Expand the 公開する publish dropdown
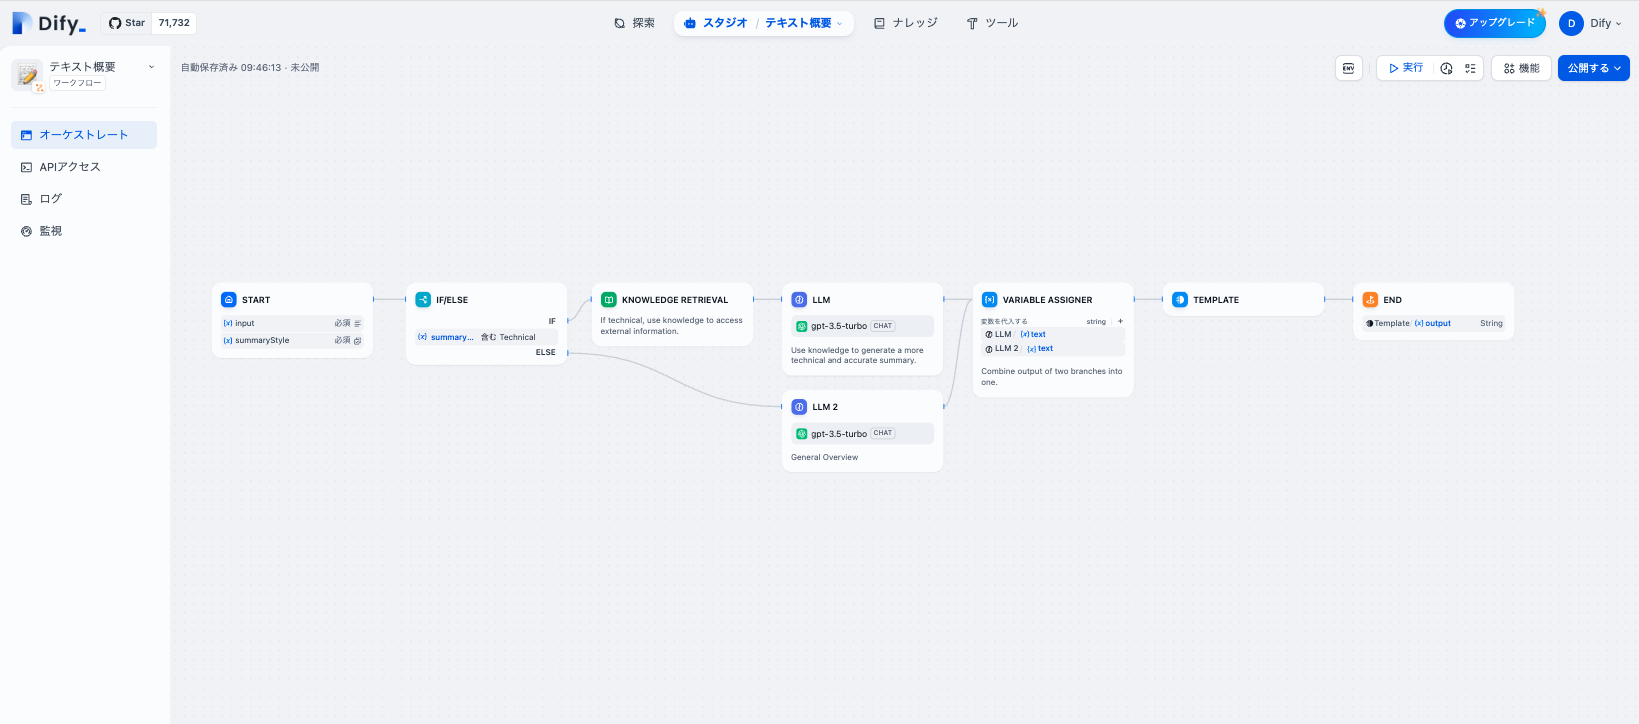The width and height of the screenshot is (1639, 724). click(x=1593, y=68)
